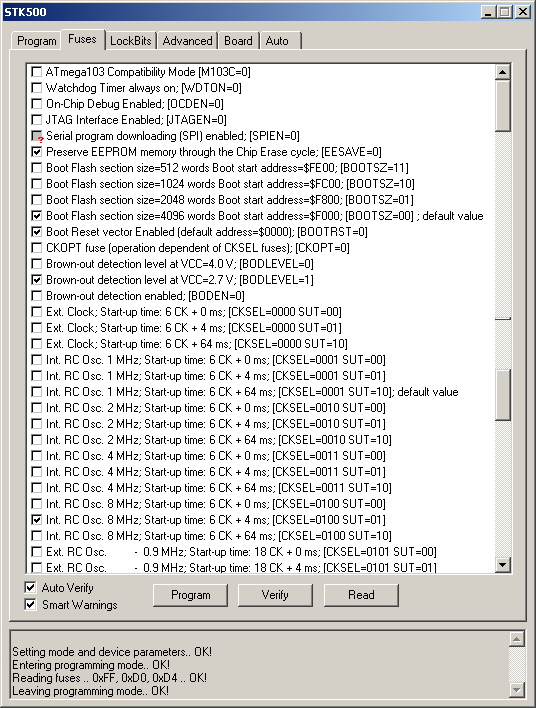Image resolution: width=536 pixels, height=708 pixels.
Task: Toggle Brown-out level VCC=2.7 V
Action: 36,280
